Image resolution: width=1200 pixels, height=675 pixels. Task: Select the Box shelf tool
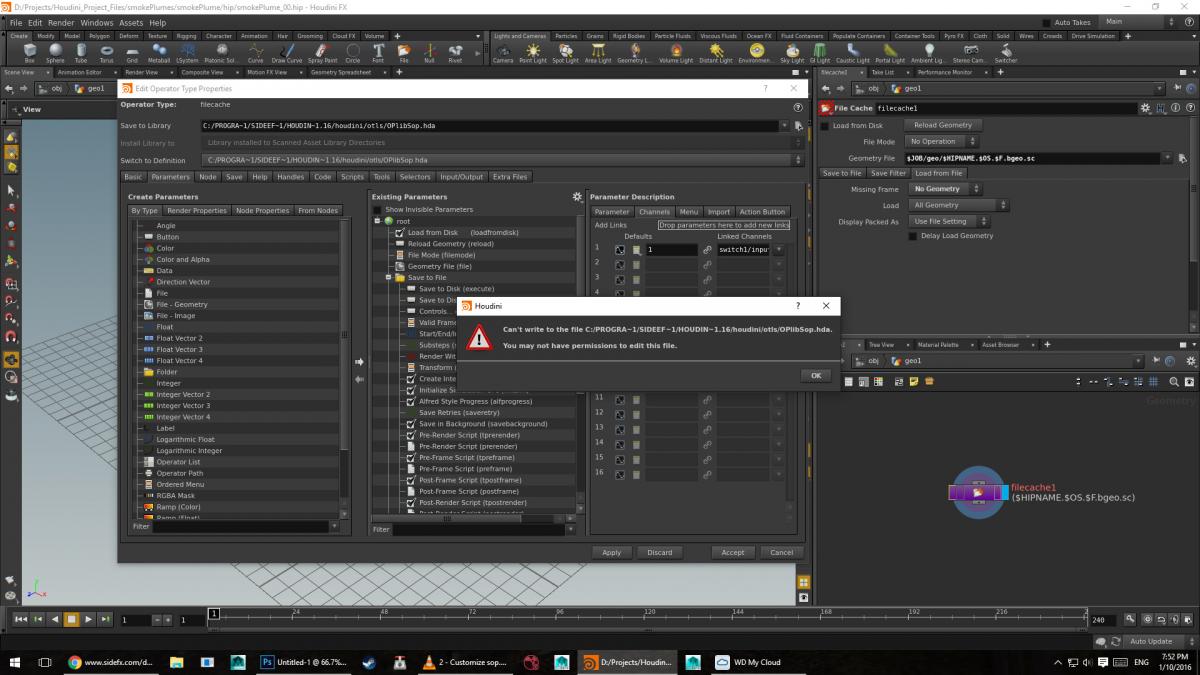click(29, 53)
